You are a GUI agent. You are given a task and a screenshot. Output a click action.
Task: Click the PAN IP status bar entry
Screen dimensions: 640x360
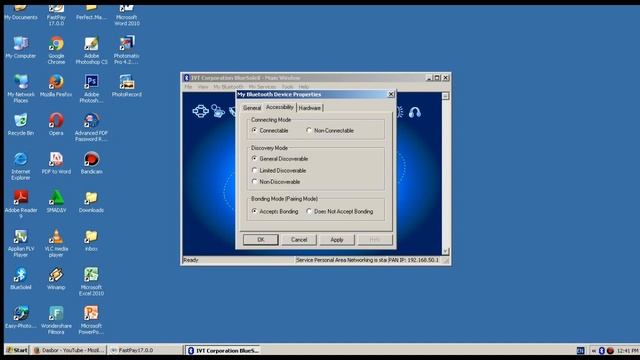(x=413, y=260)
